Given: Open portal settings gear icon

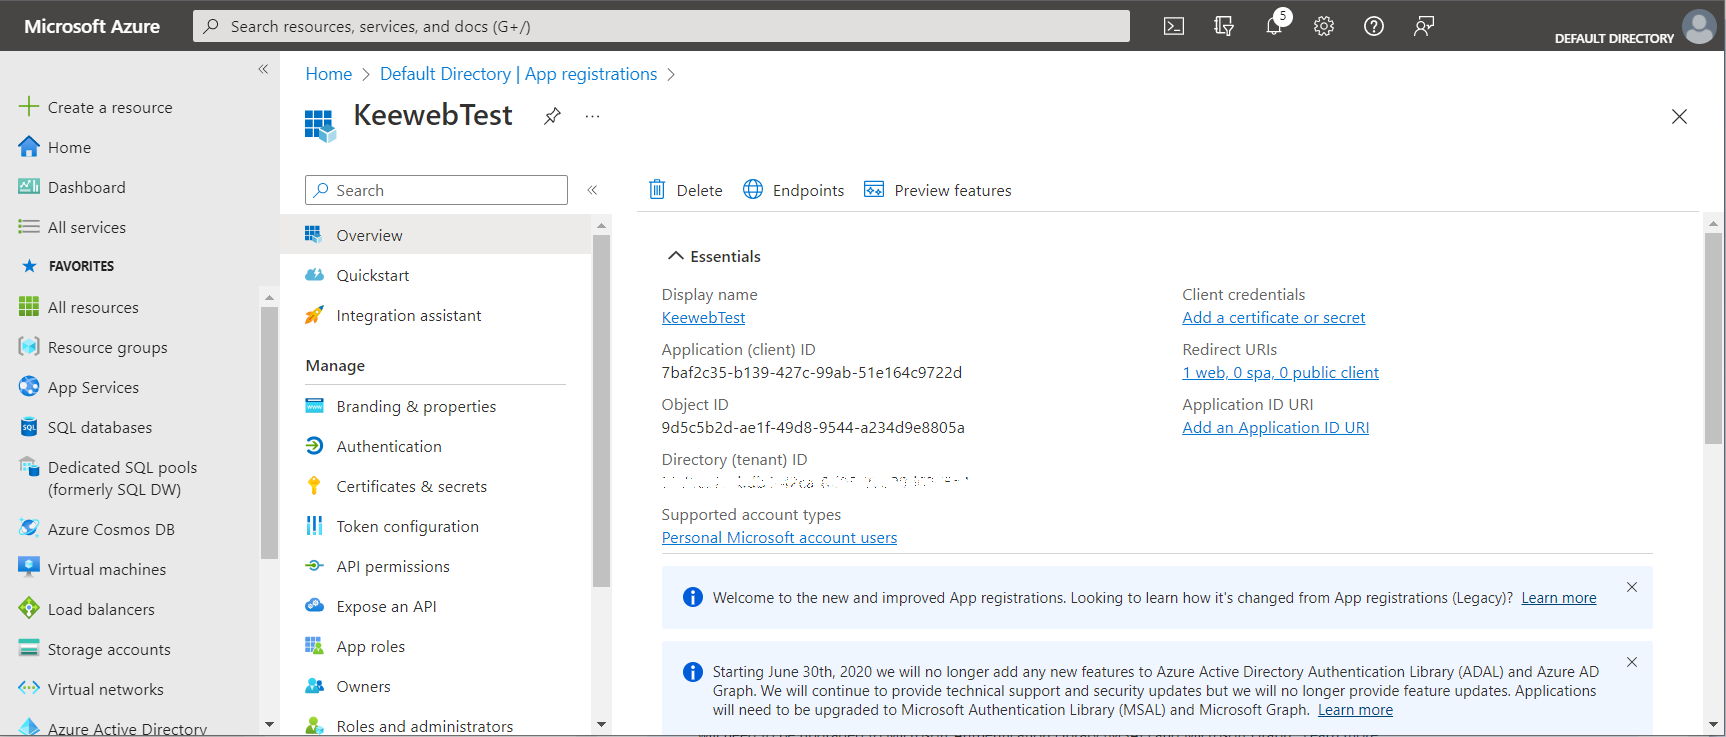Looking at the screenshot, I should pos(1324,26).
